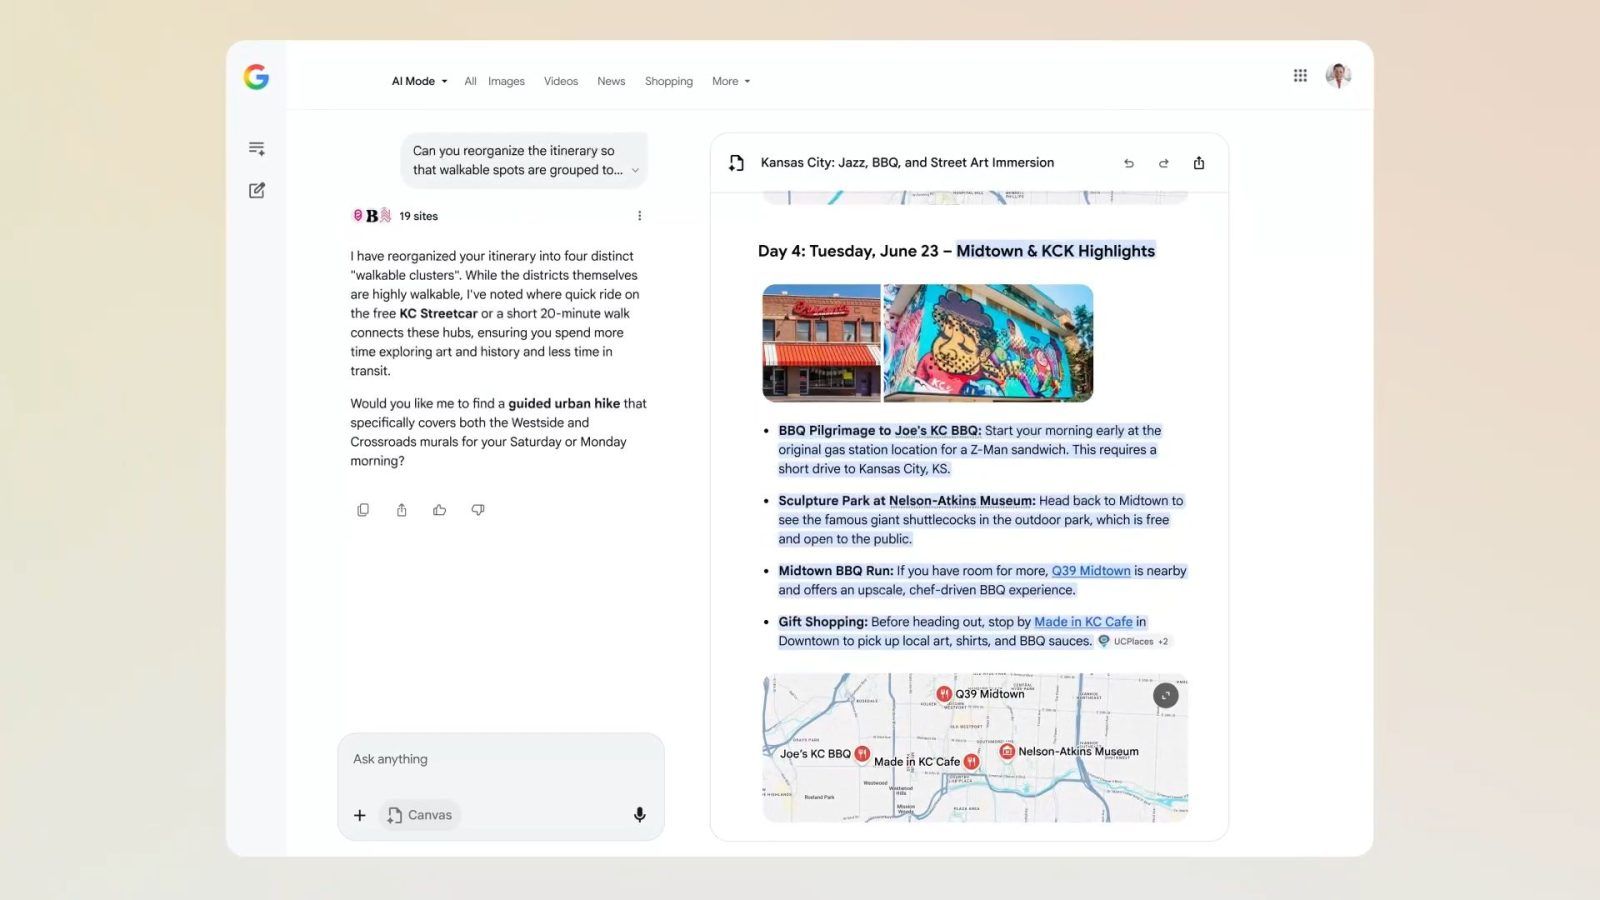Share the AI response
1600x900 pixels.
pyautogui.click(x=401, y=510)
